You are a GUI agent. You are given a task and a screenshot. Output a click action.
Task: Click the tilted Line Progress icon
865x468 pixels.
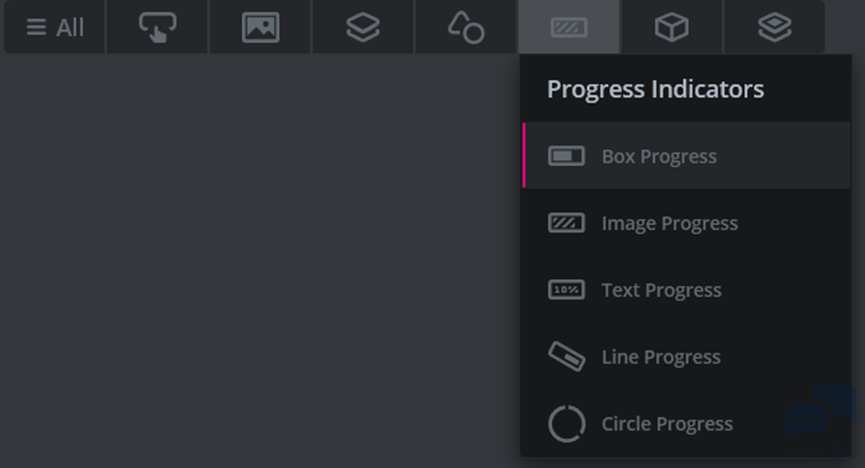[x=567, y=357]
